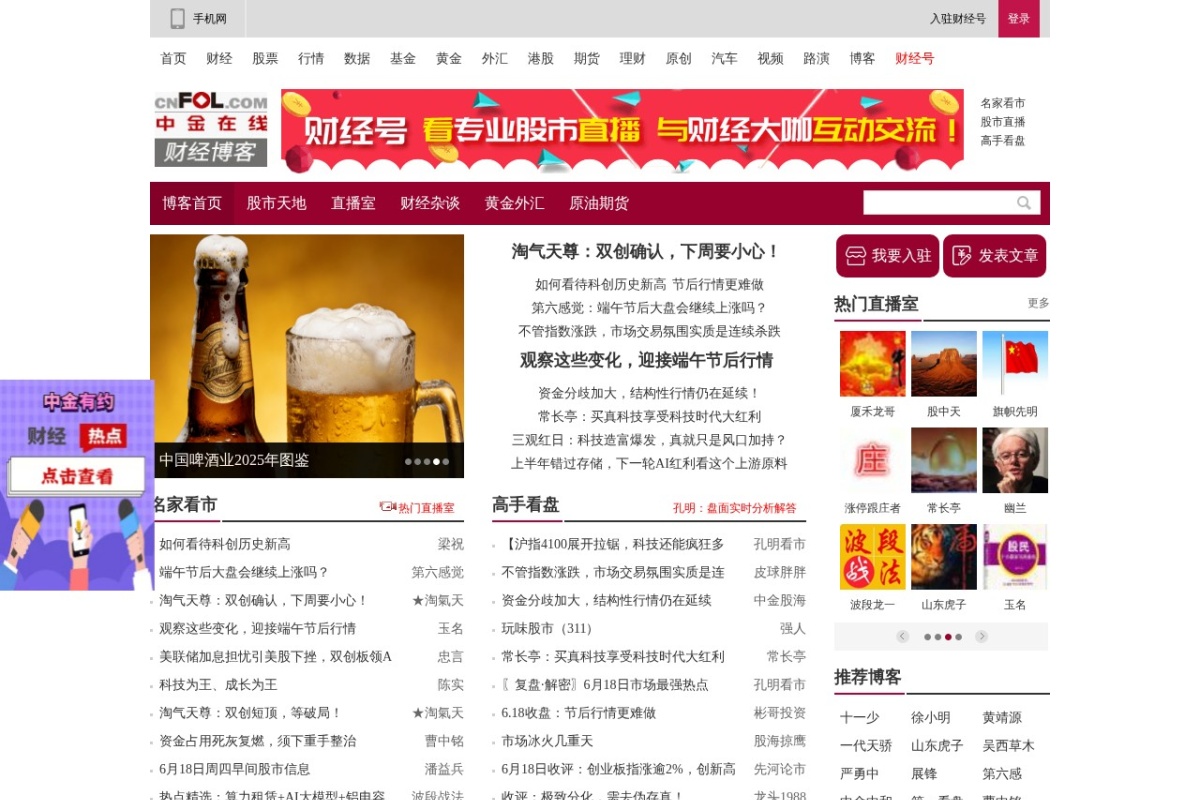Click the 我要入驻 button
This screenshot has width=1200, height=800.
tap(887, 256)
